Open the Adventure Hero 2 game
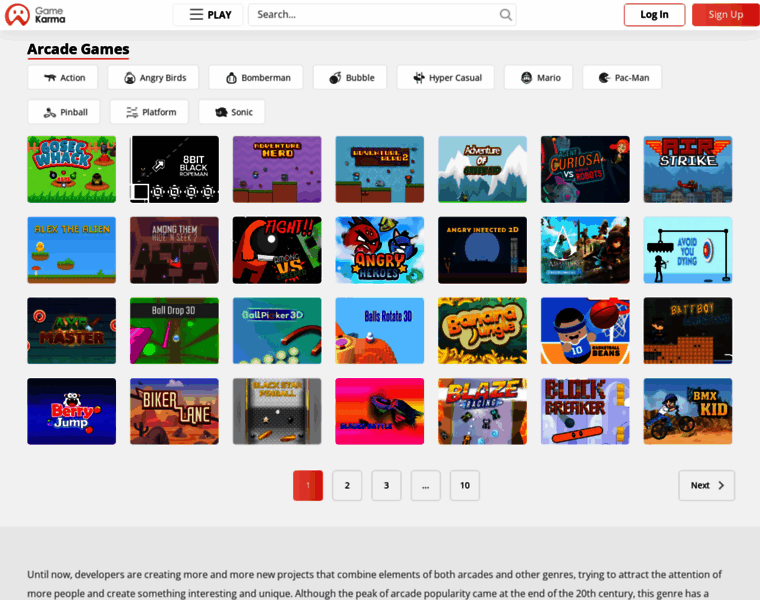Screen dimensions: 760x600 (380, 169)
